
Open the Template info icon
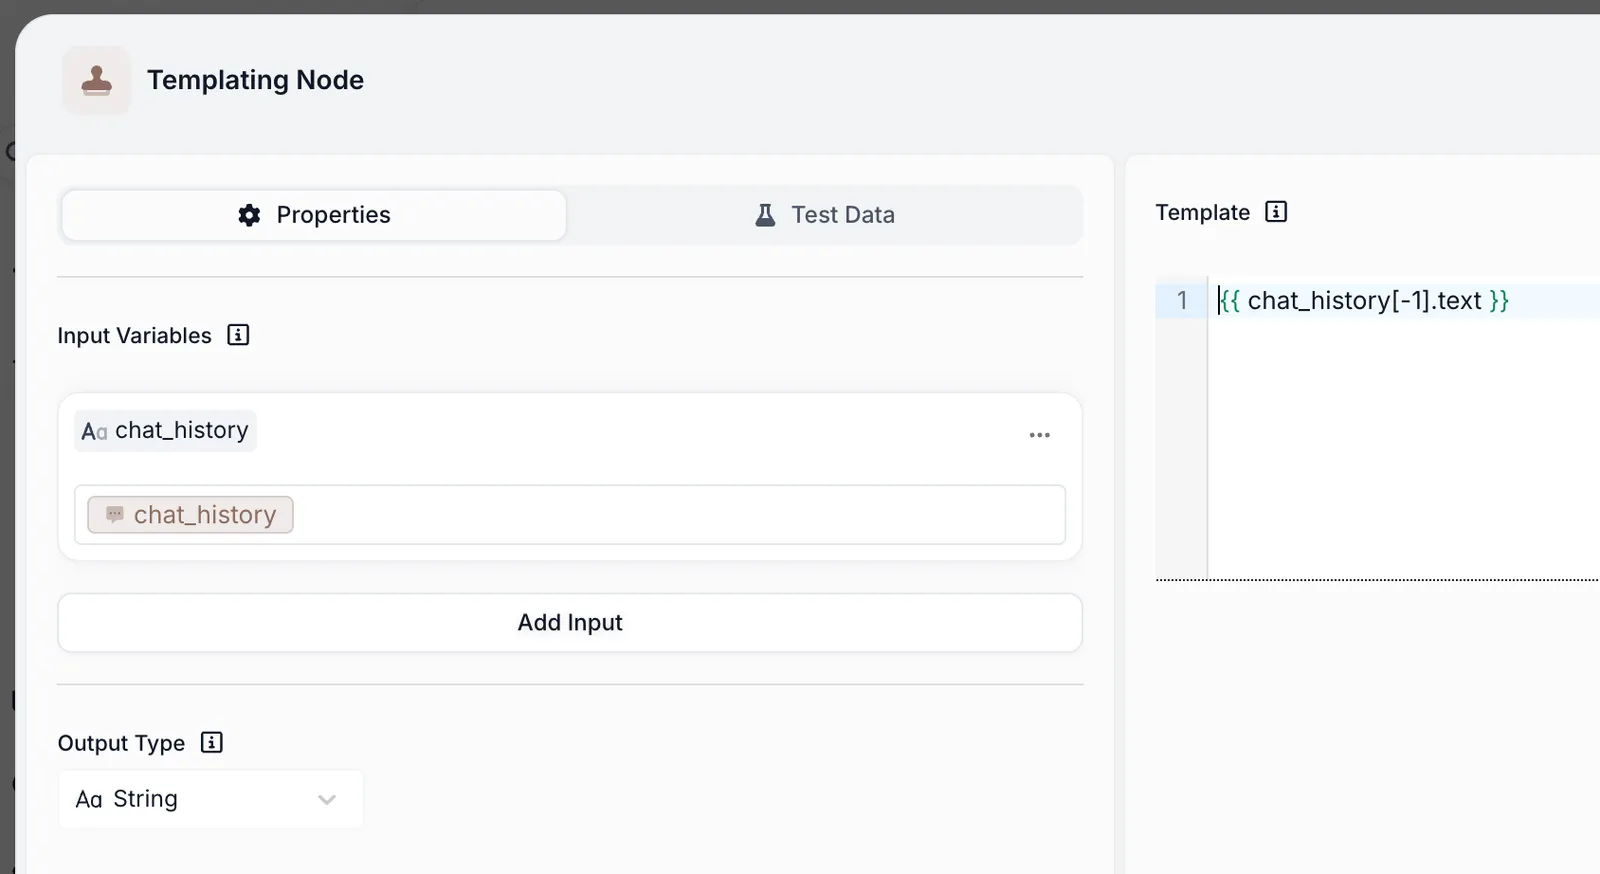[1276, 212]
